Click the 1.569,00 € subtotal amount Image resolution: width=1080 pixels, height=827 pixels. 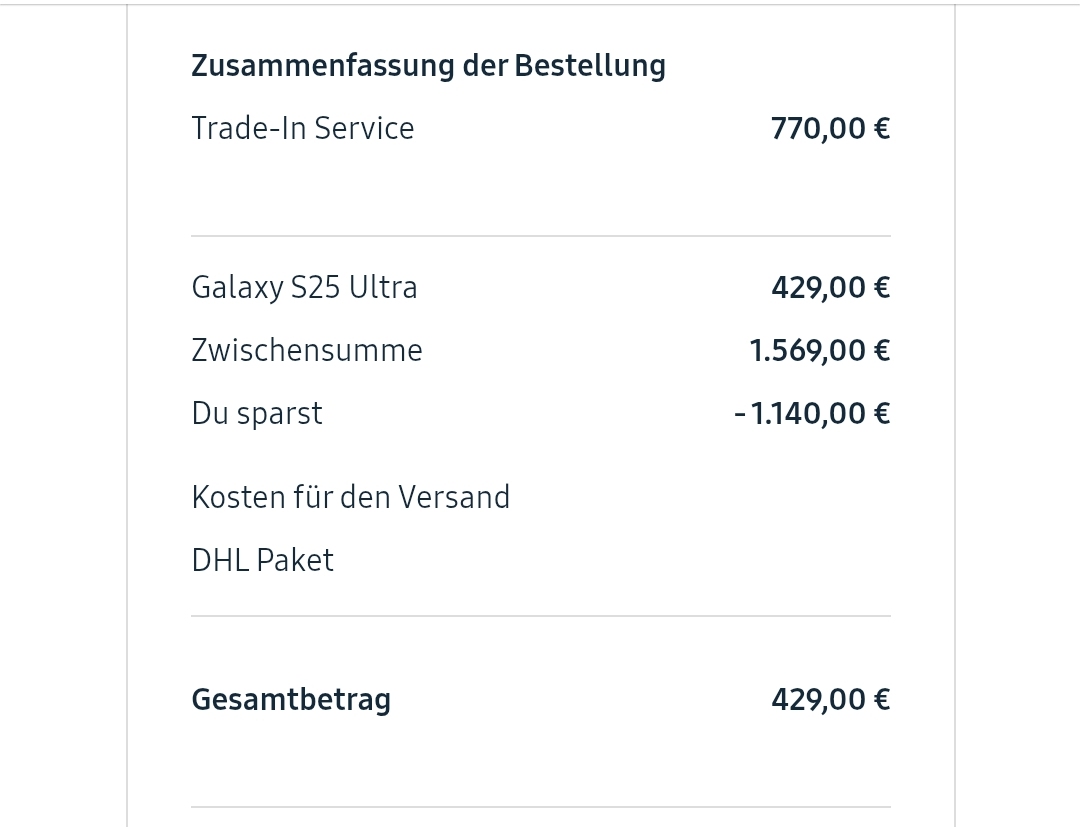[819, 351]
